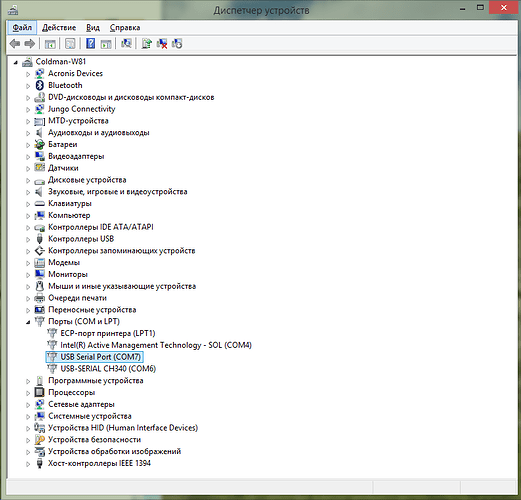Click the Scan for hardware changes icon
This screenshot has width=521, height=500.
pyautogui.click(x=126, y=44)
